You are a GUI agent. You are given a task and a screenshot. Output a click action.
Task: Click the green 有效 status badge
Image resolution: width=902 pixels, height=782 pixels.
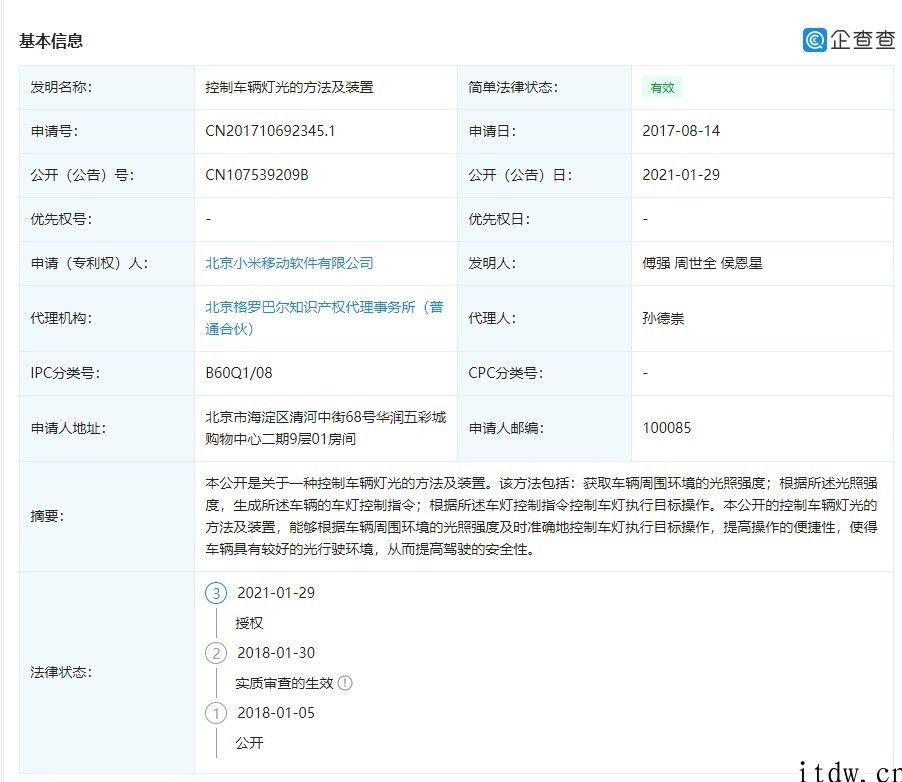[x=662, y=87]
